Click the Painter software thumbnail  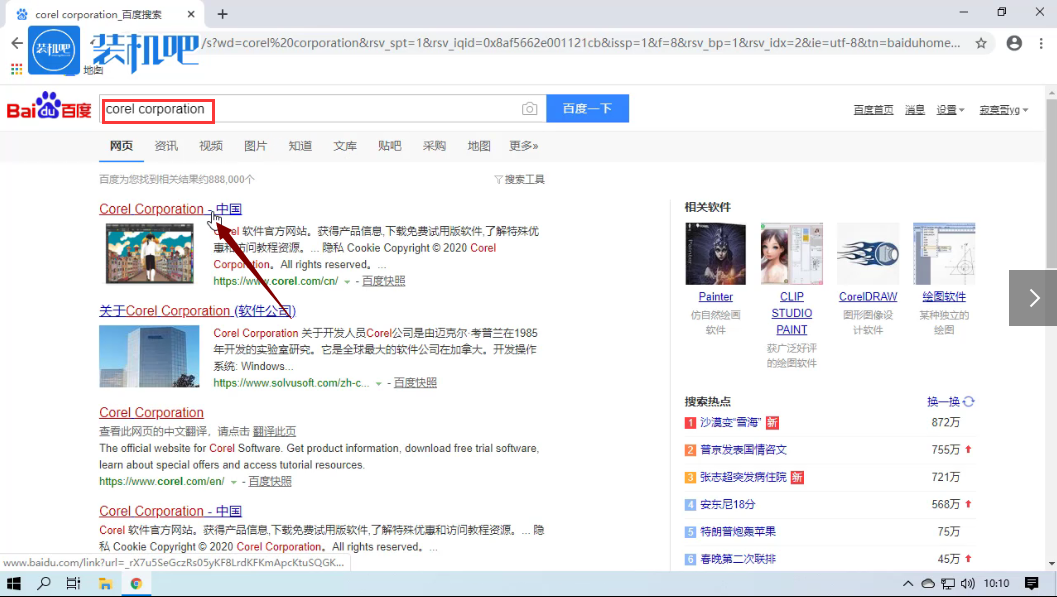click(715, 252)
